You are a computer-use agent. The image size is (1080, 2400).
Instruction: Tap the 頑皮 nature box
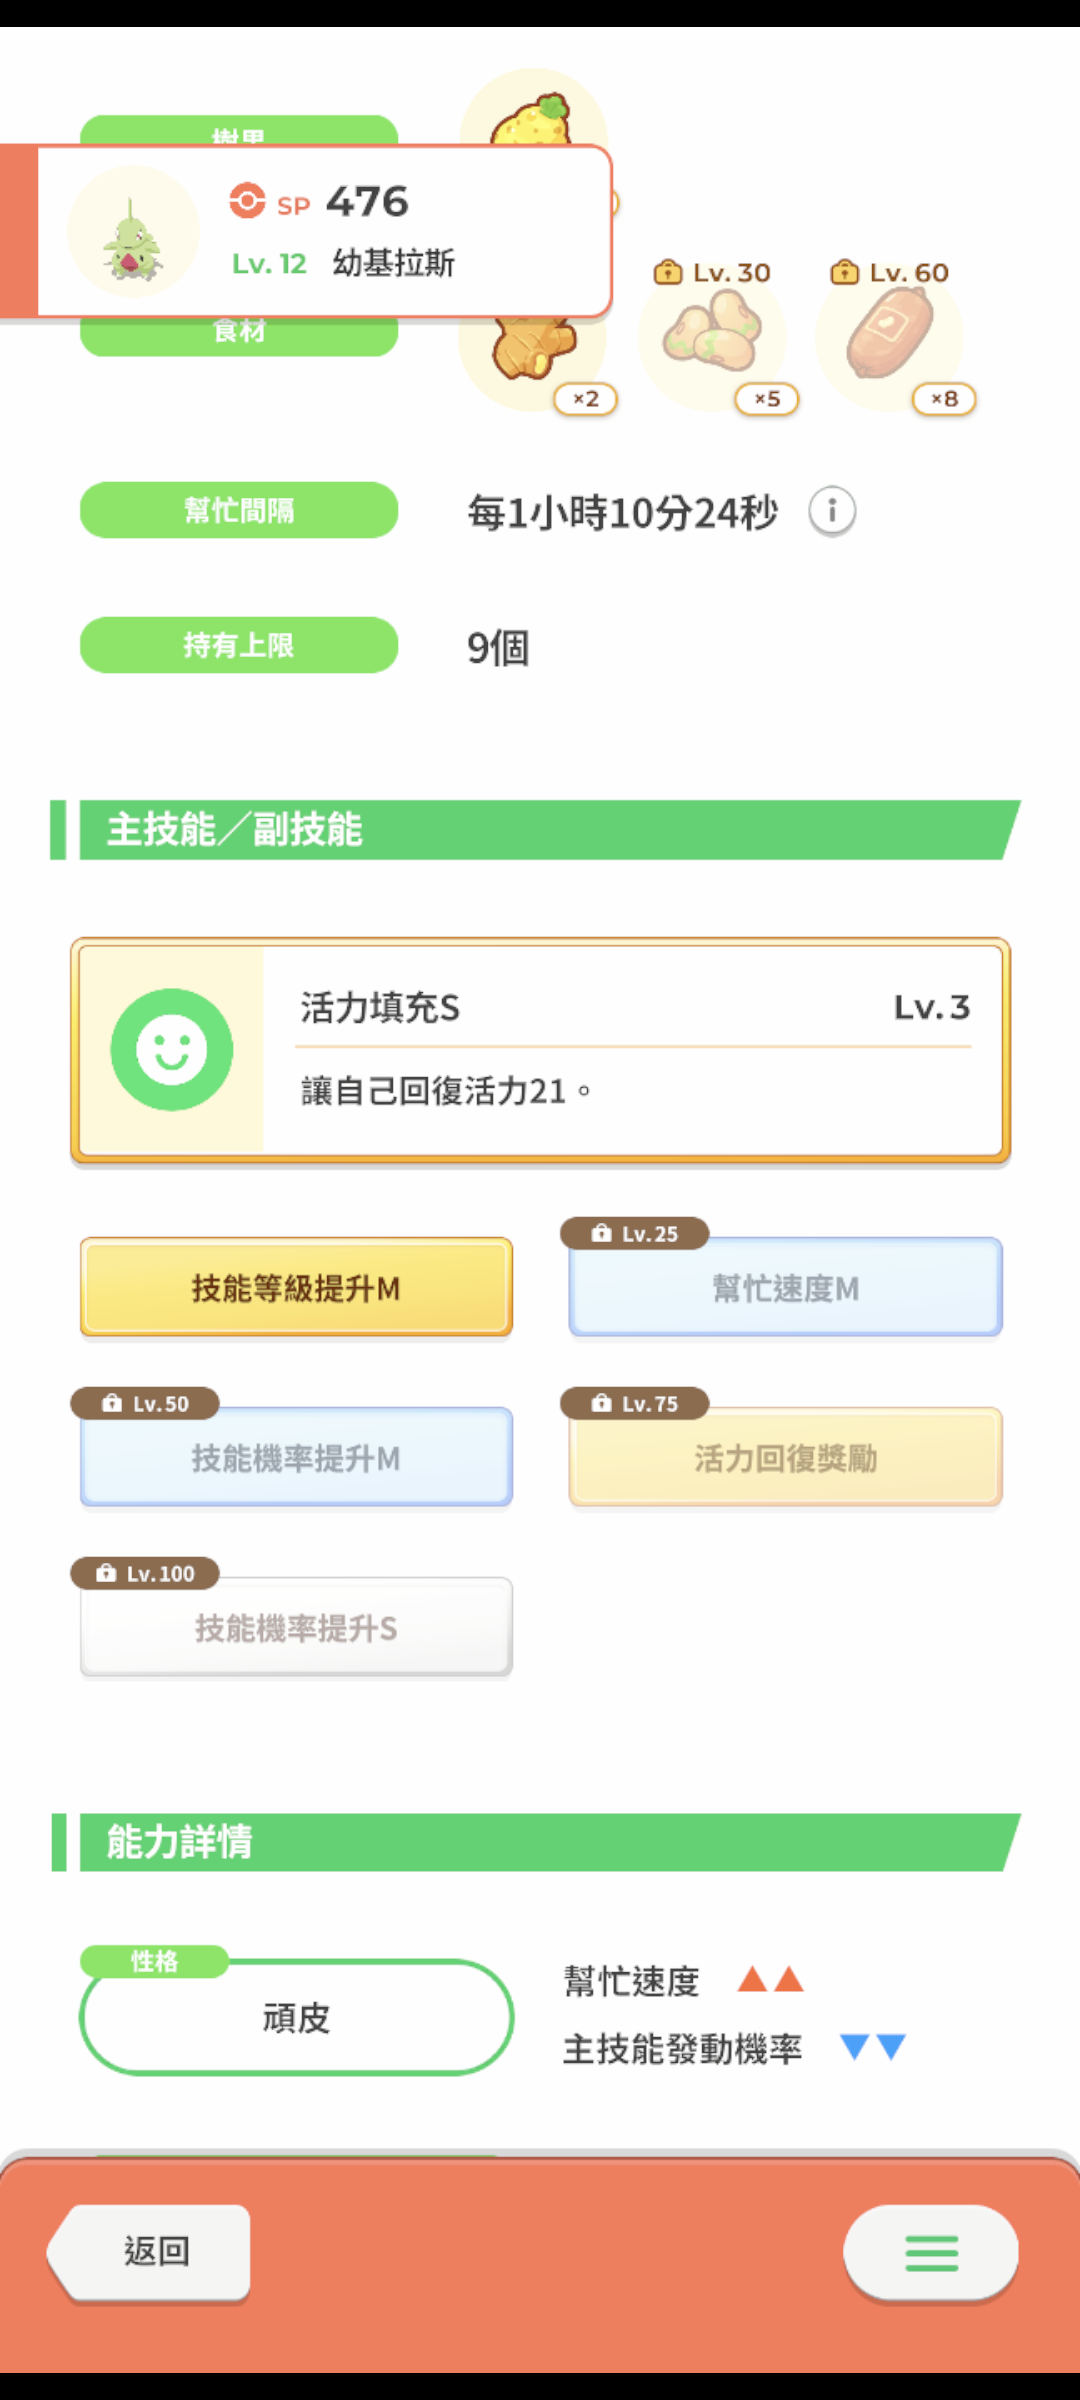tap(296, 2017)
